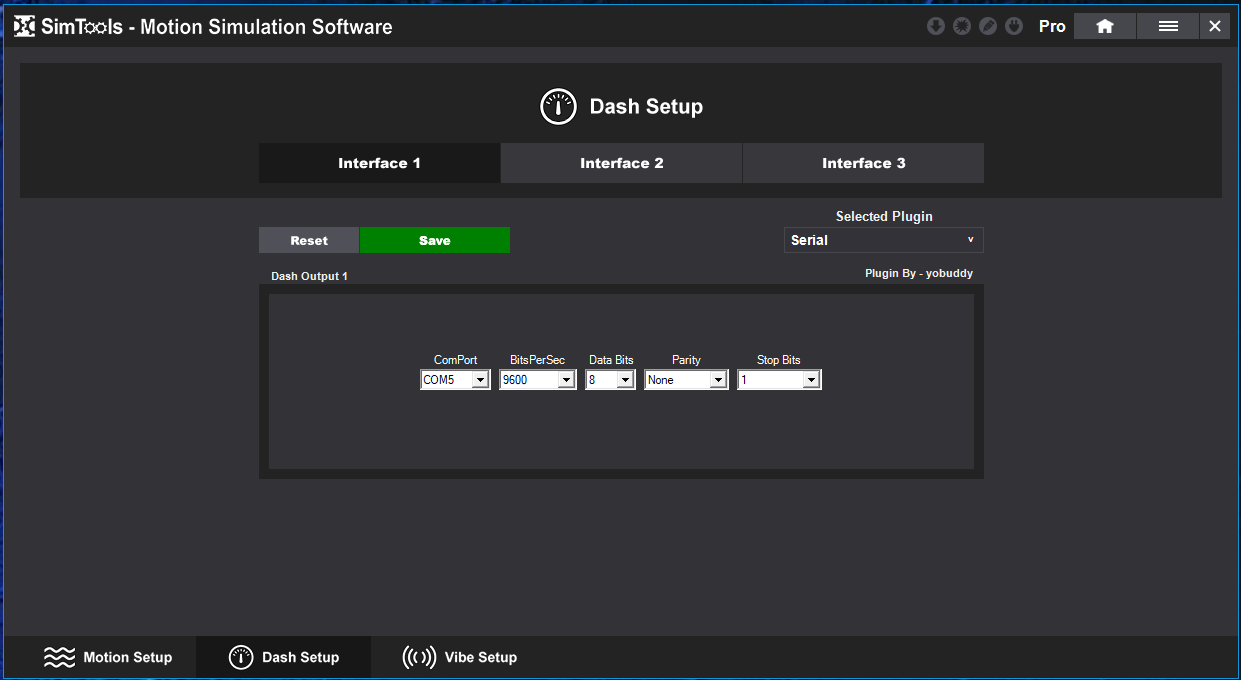Click the 'Stop Bits' field label
This screenshot has width=1241, height=680.
click(779, 360)
